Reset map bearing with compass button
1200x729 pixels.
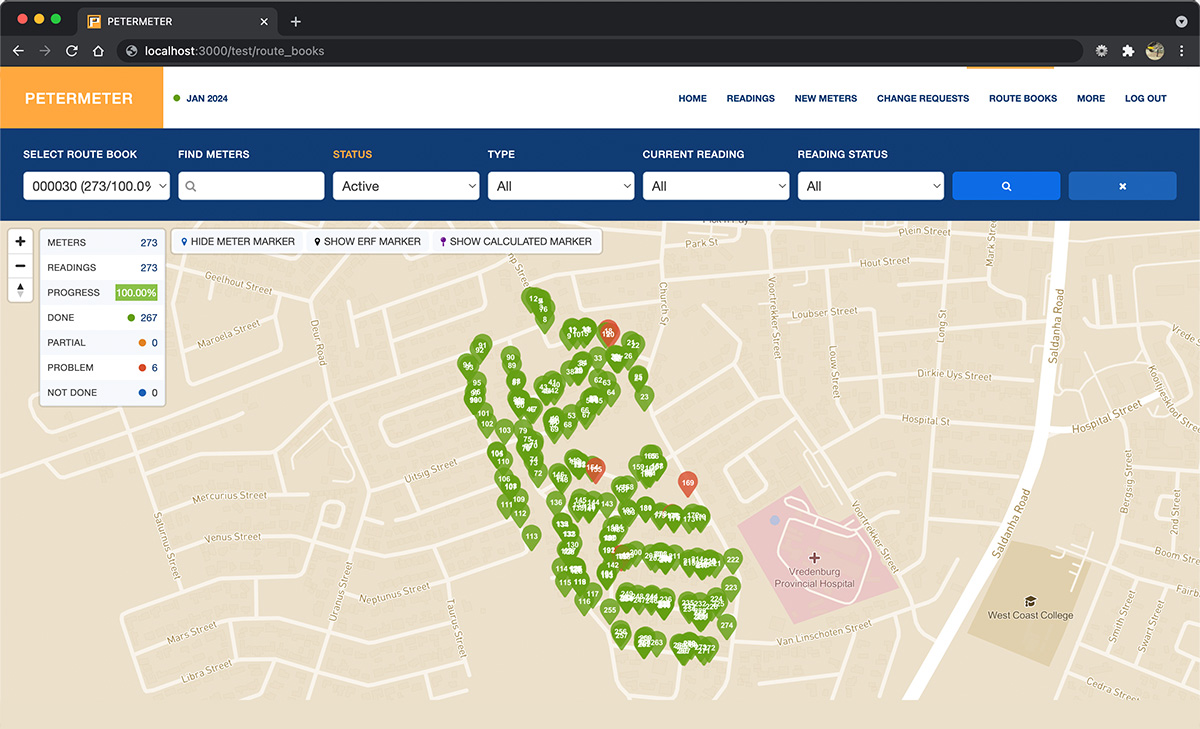pos(20,290)
